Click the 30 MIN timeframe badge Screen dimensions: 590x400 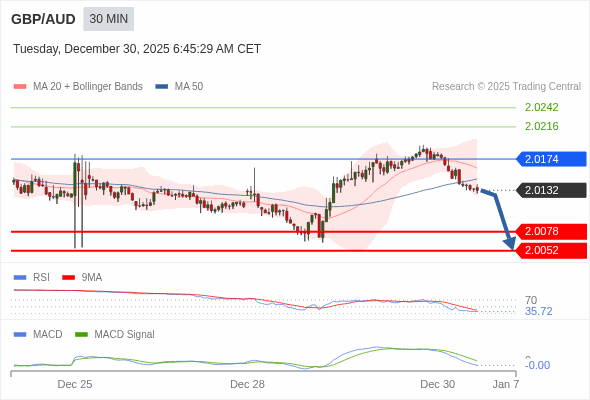[x=108, y=19]
